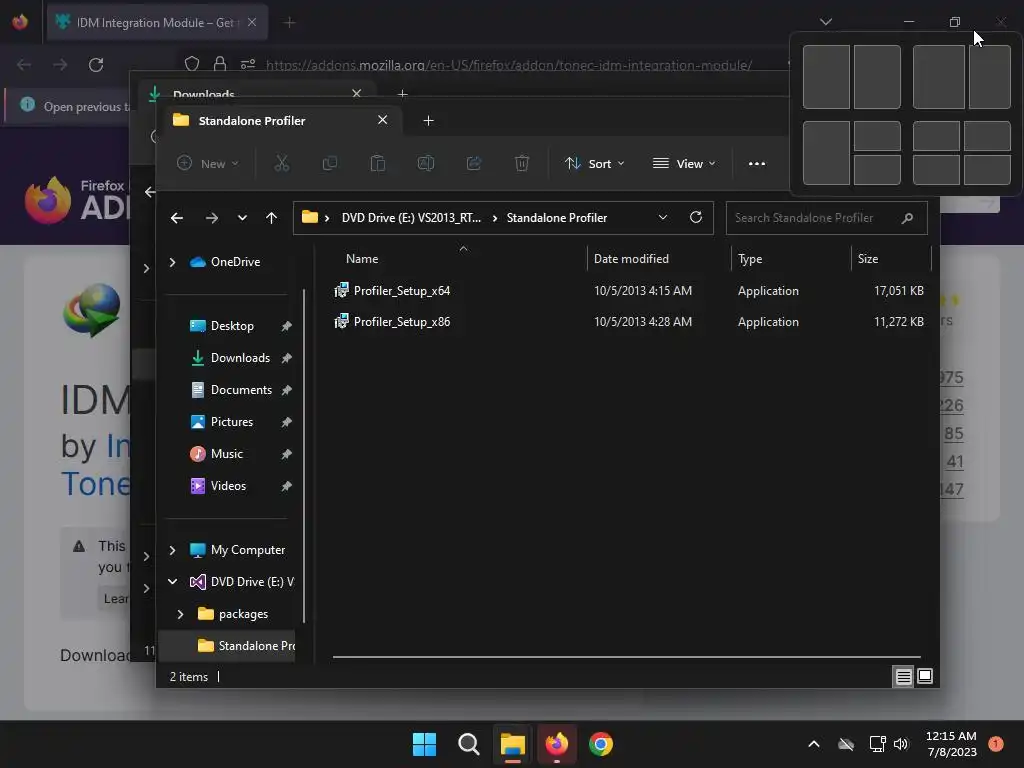Go up one folder level with the up arrow
This screenshot has width=1024, height=768.
272,218
